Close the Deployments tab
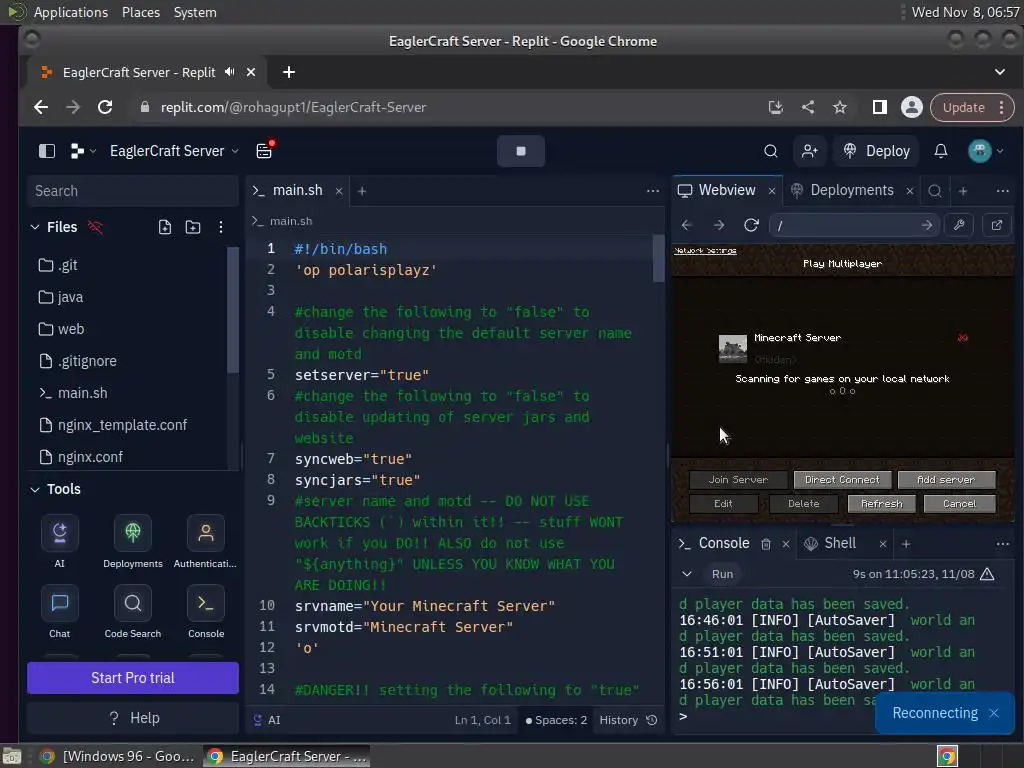 910,191
